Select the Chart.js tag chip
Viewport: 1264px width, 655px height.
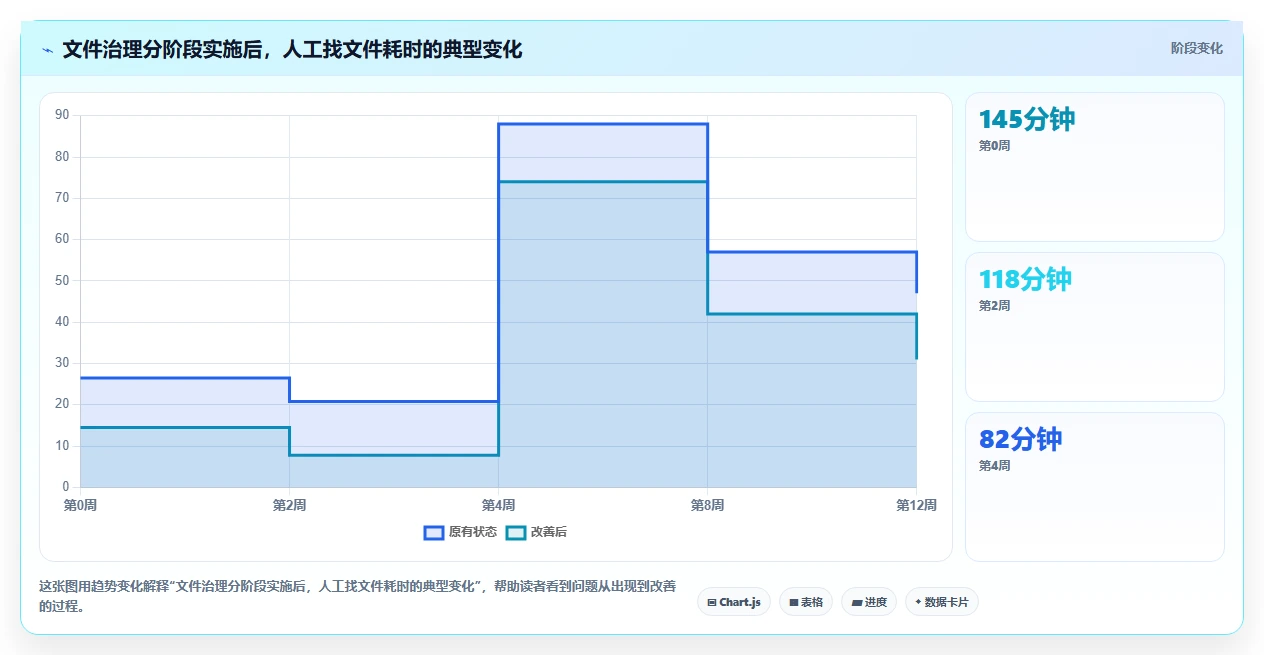734,602
